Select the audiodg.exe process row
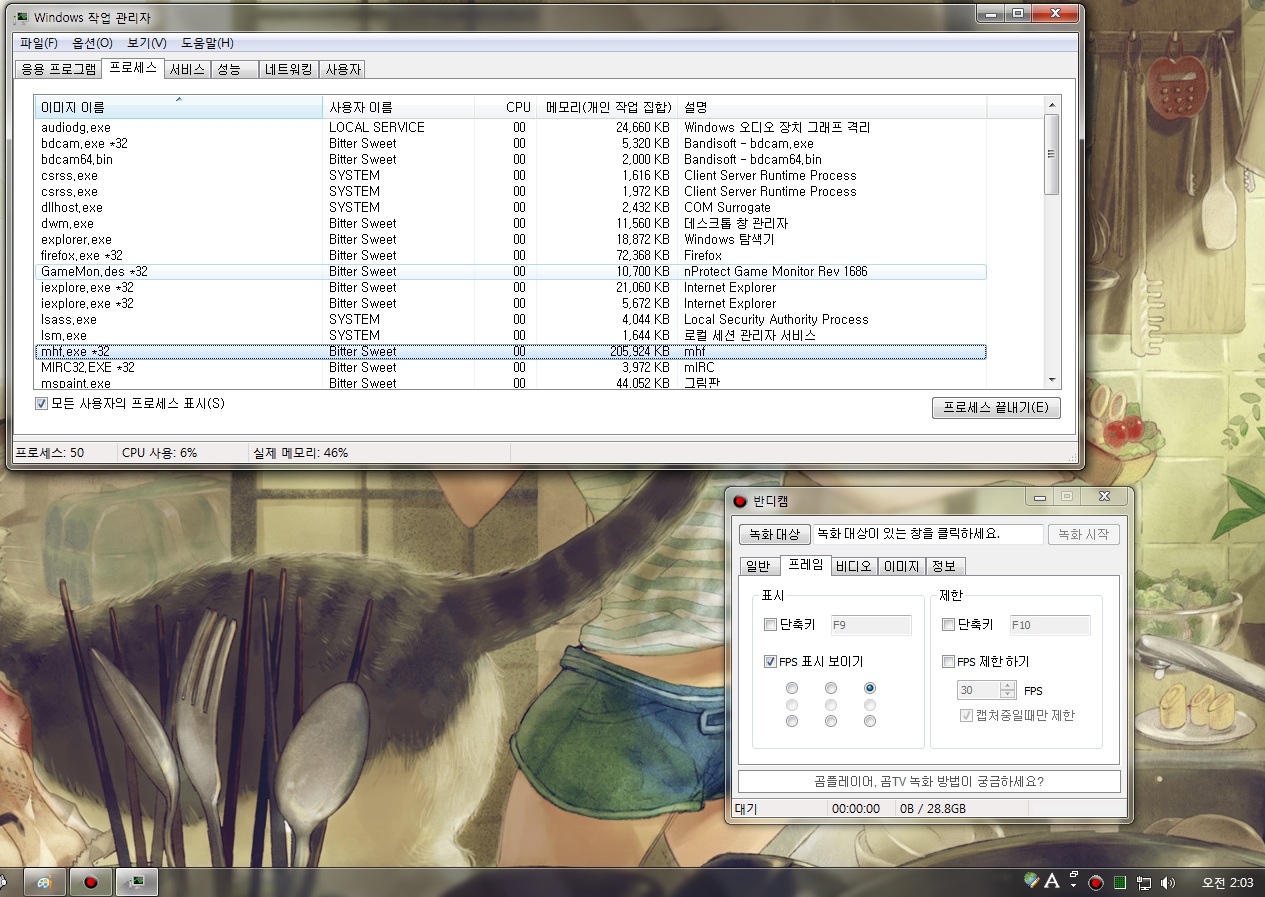The height and width of the screenshot is (897, 1265). 511,128
